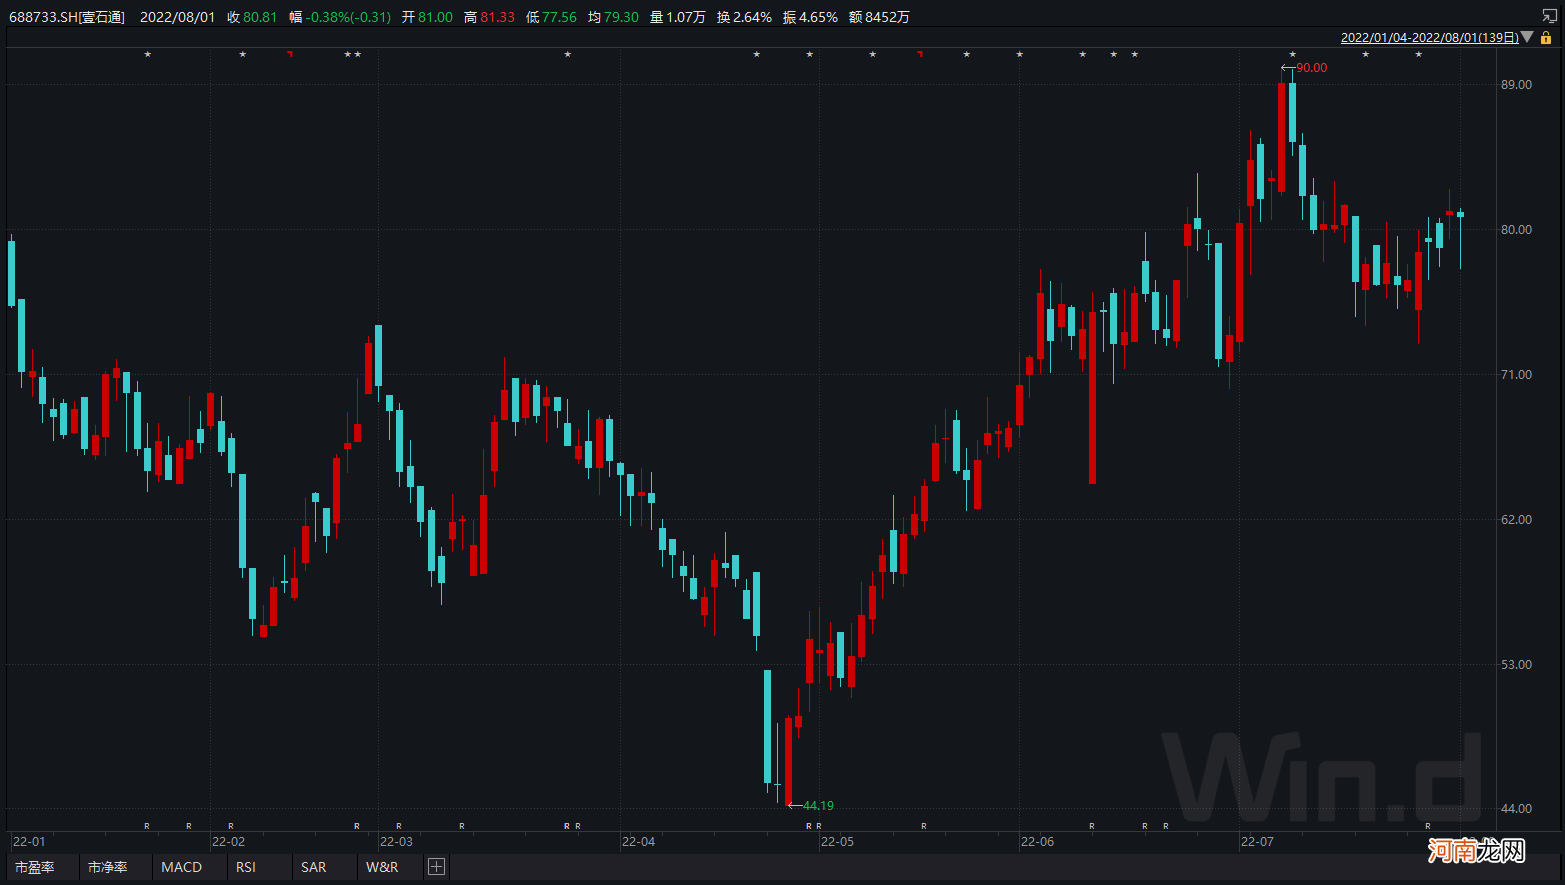This screenshot has width=1565, height=885.
Task: Click the last star marker in July
Action: [x=1418, y=55]
